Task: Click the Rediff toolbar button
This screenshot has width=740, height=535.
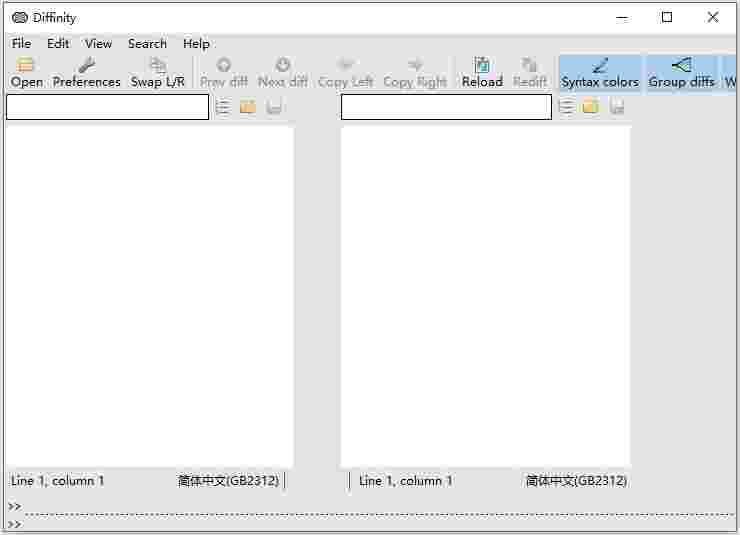Action: coord(530,72)
